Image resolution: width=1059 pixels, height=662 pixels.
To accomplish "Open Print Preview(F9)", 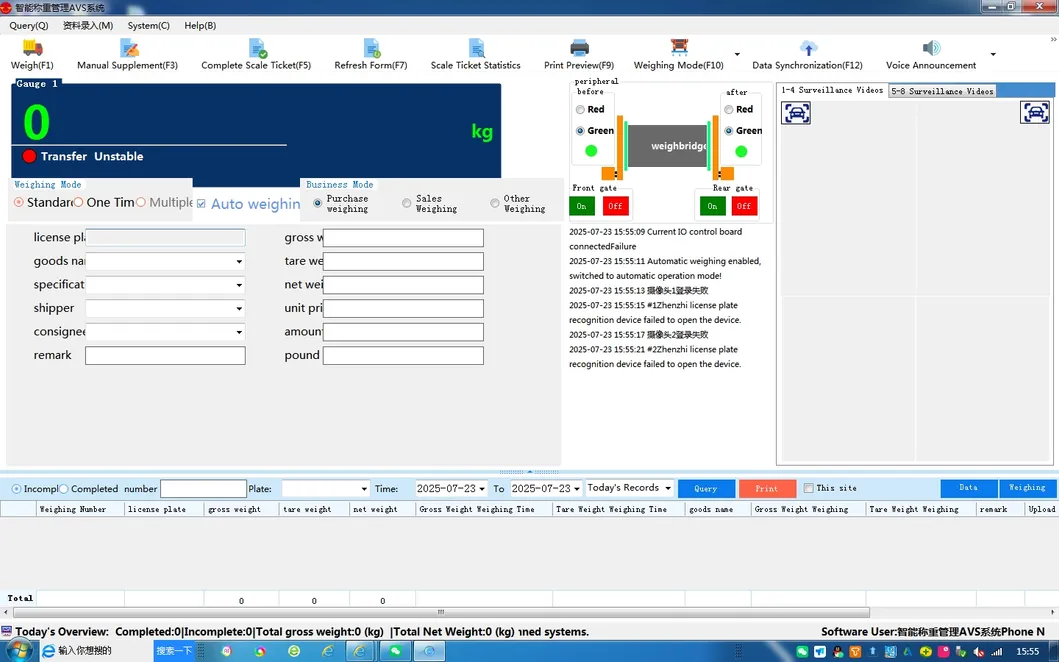I will pos(578,55).
